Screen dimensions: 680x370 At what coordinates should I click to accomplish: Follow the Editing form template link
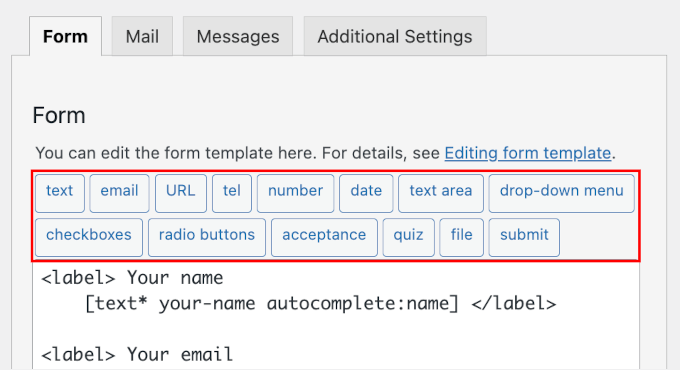528,153
